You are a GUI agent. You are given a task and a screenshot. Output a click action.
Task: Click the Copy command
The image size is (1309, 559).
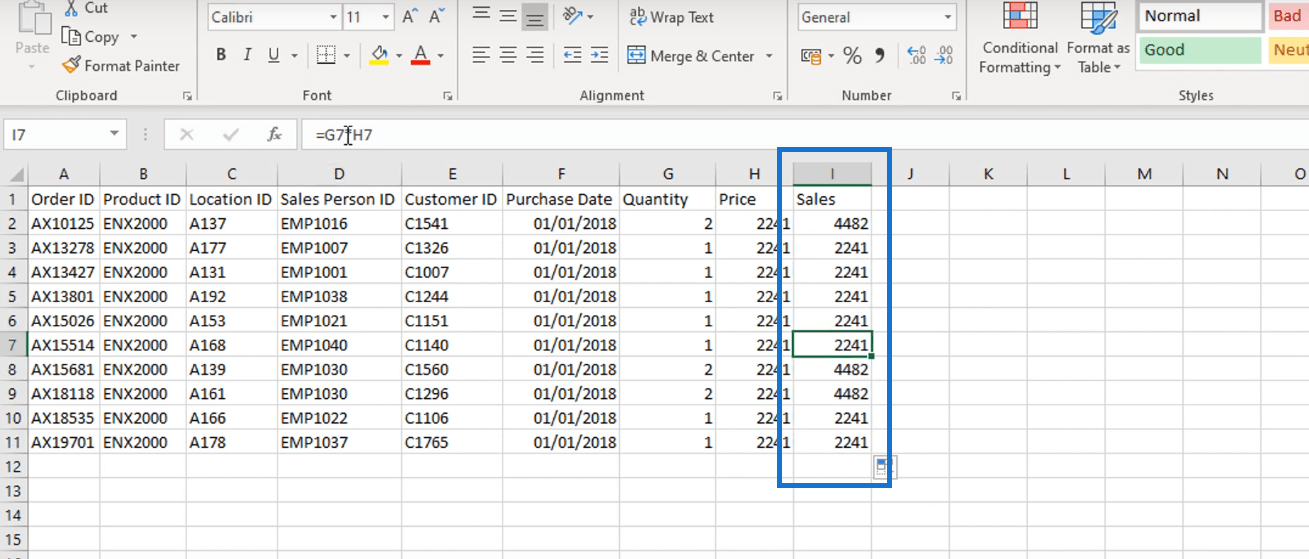pos(90,37)
